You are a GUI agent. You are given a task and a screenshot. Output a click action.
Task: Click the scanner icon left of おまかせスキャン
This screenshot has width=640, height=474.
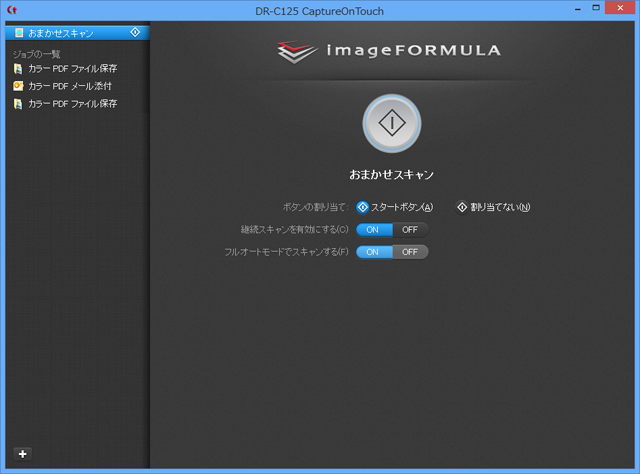(19, 33)
